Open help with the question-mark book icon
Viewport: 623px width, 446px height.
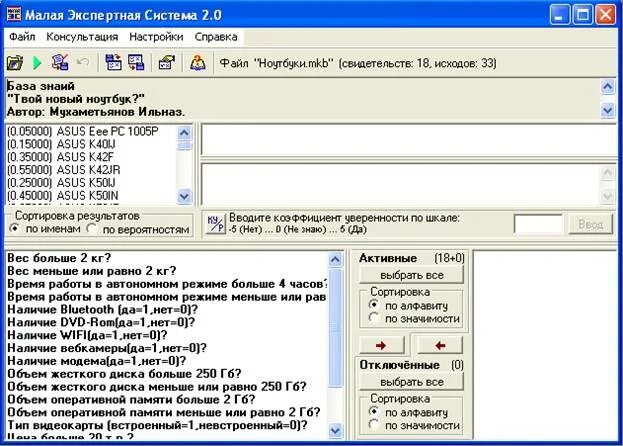pyautogui.click(x=197, y=63)
